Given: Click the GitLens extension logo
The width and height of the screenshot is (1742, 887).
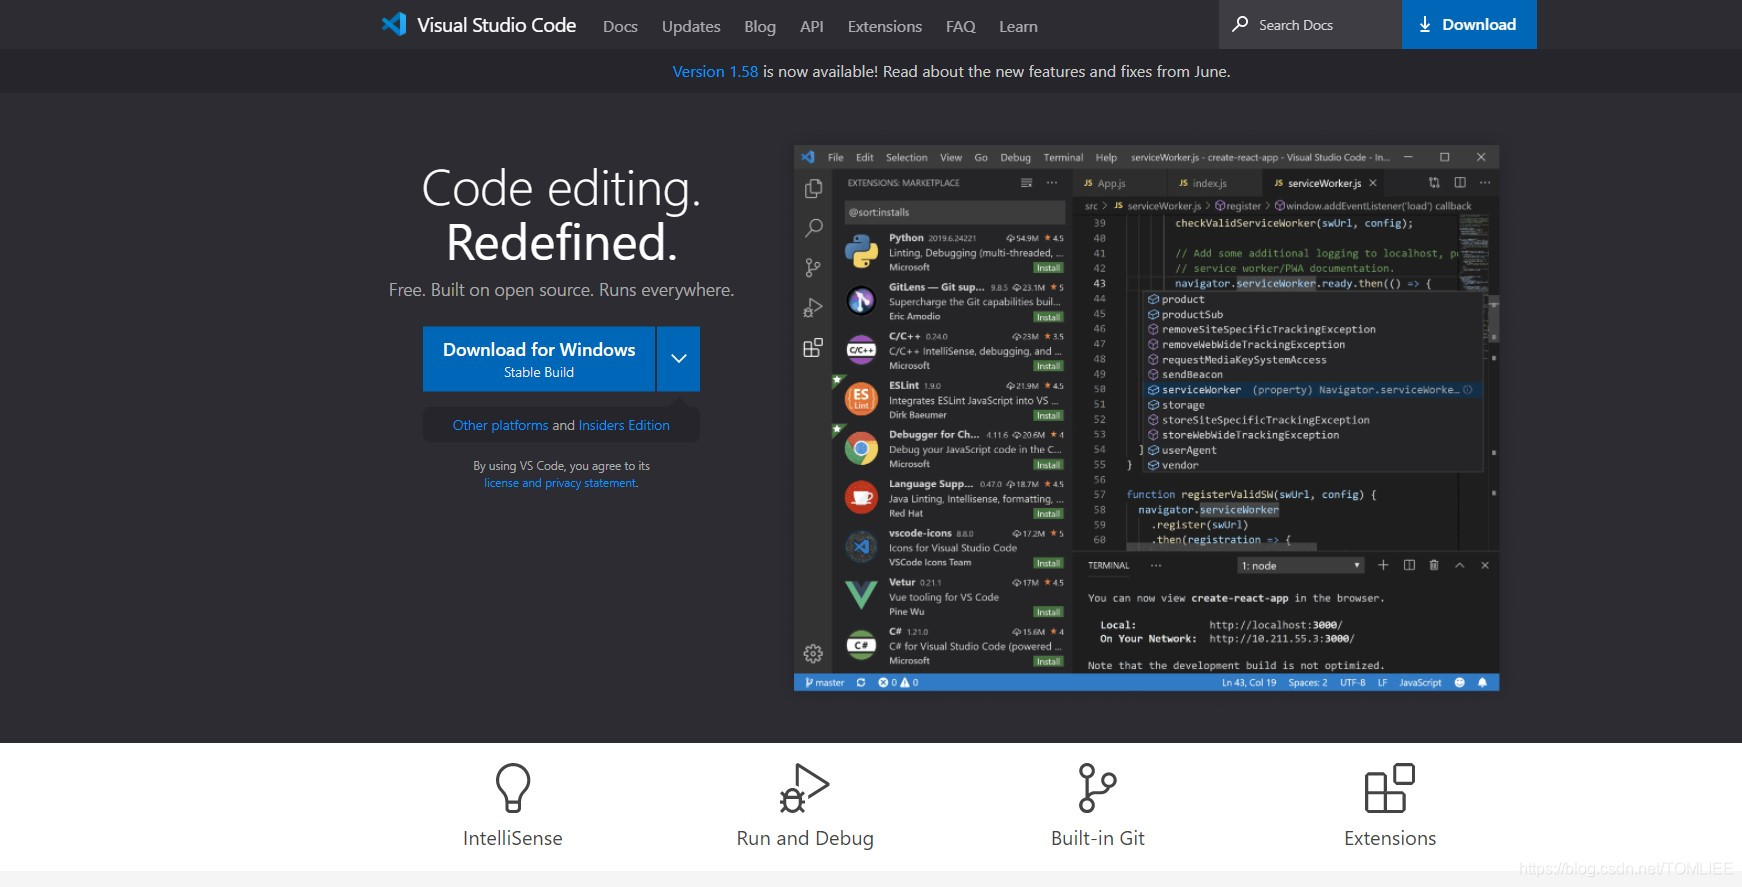Looking at the screenshot, I should click(861, 300).
